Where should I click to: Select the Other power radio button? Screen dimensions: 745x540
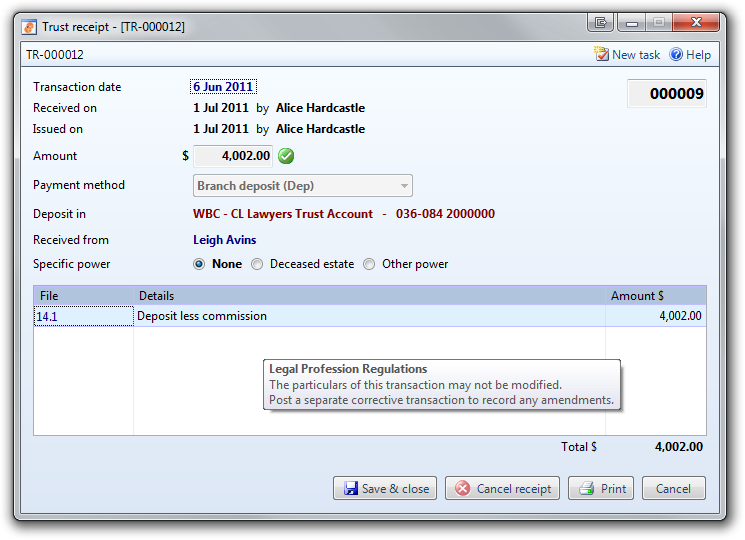(369, 264)
